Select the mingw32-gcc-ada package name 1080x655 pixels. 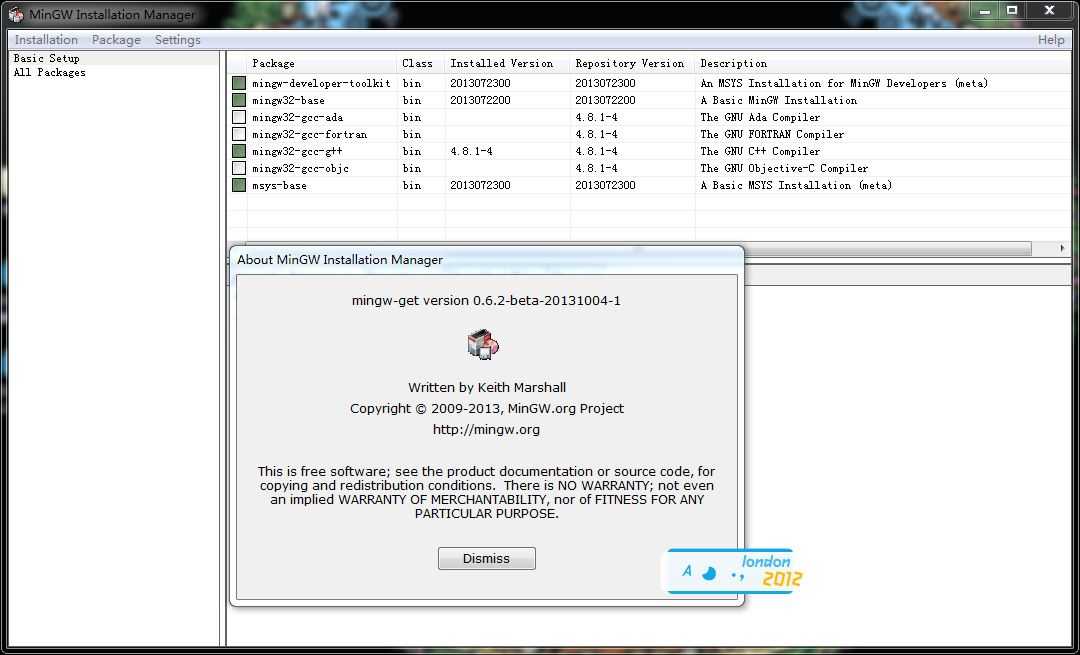click(x=297, y=118)
